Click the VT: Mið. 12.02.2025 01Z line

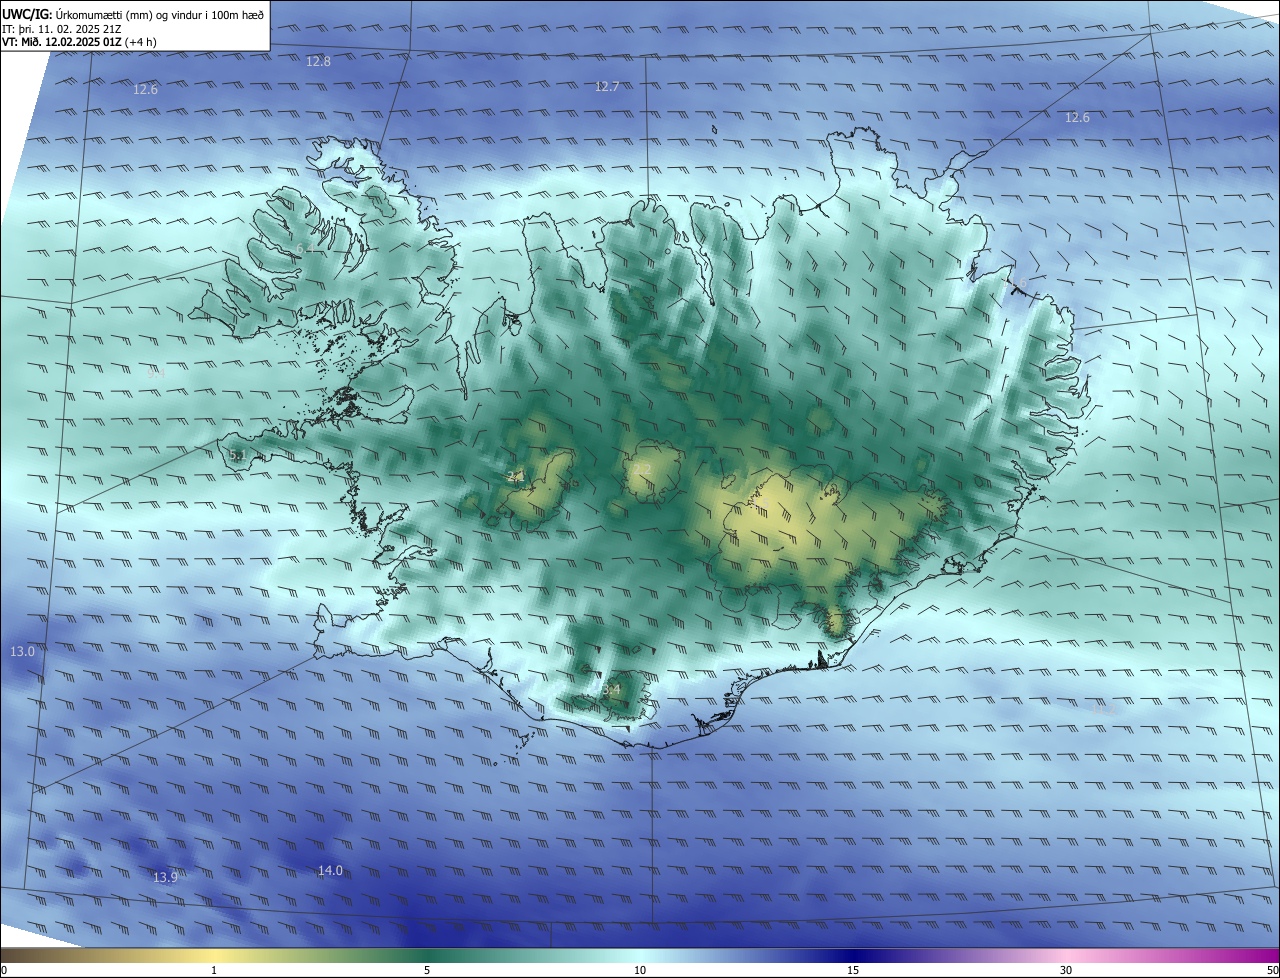[79, 42]
